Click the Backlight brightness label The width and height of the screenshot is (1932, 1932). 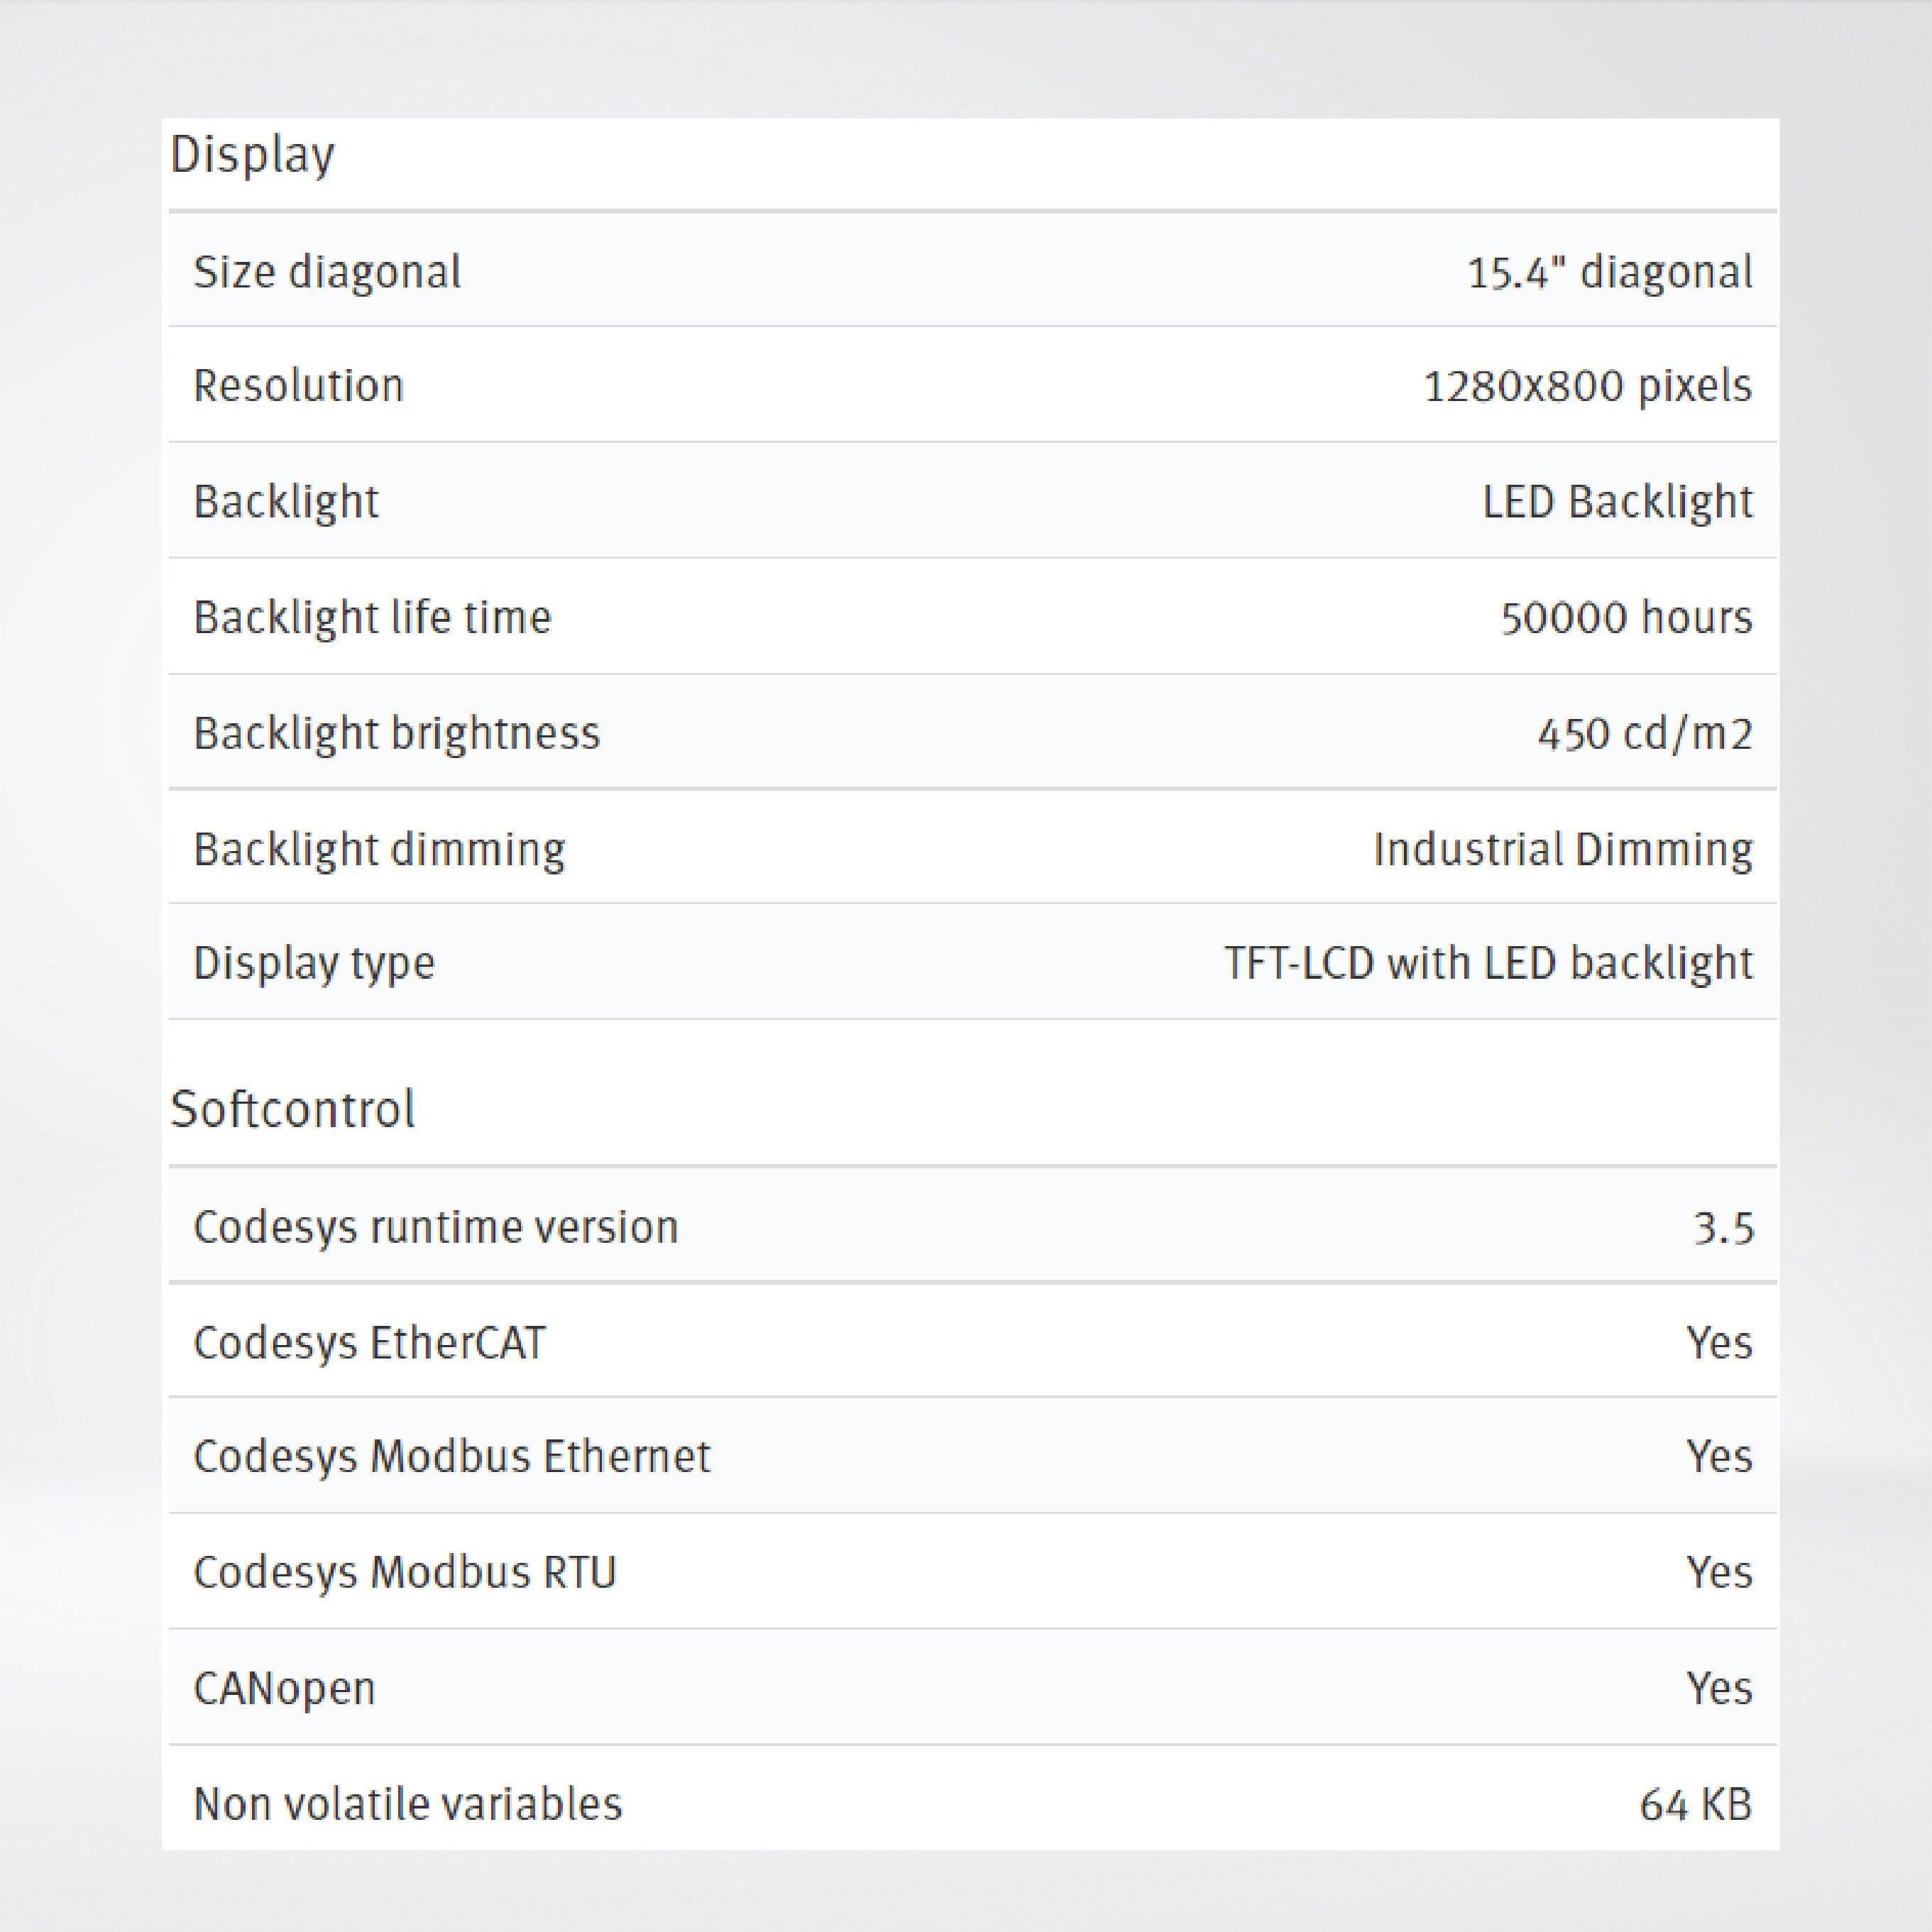[396, 733]
